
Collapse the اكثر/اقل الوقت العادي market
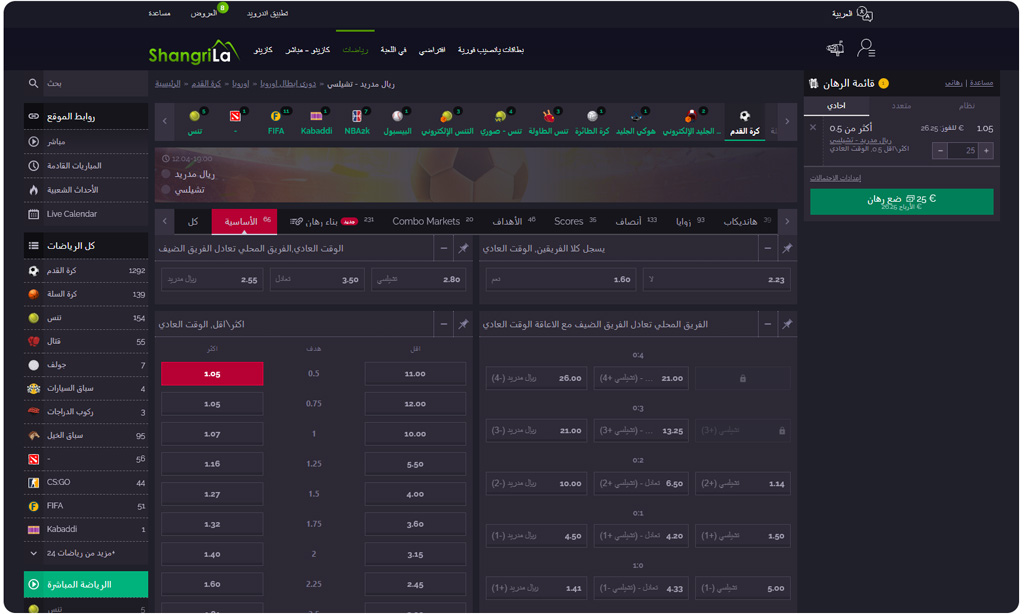point(443,325)
